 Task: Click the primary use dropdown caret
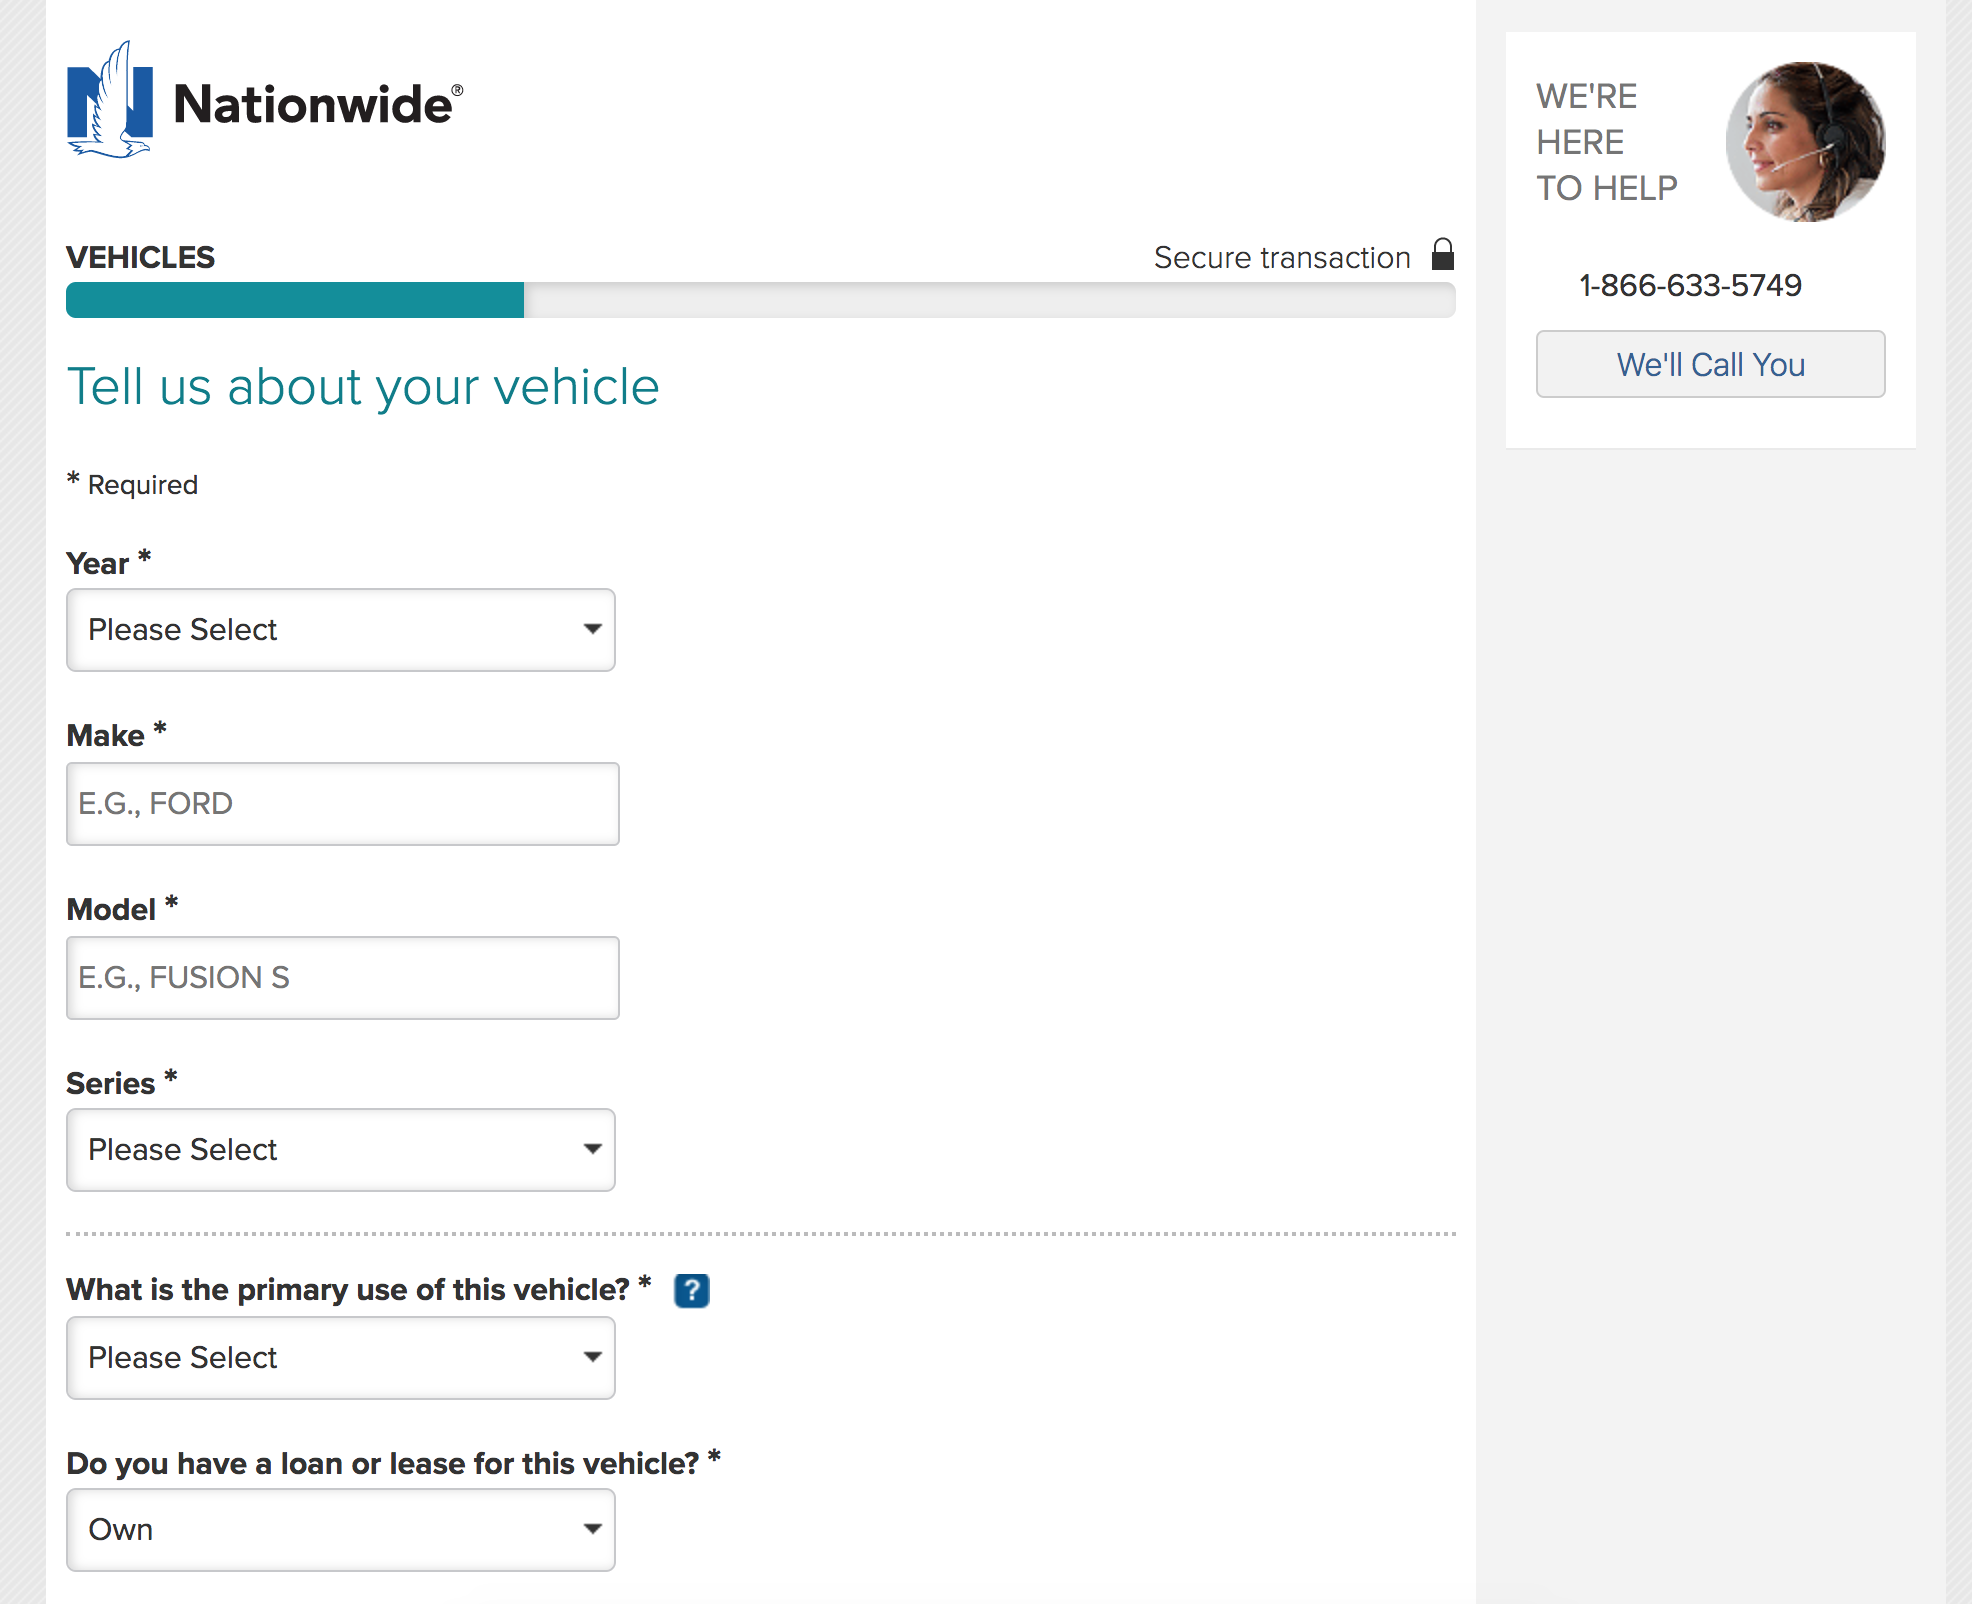pos(593,1357)
